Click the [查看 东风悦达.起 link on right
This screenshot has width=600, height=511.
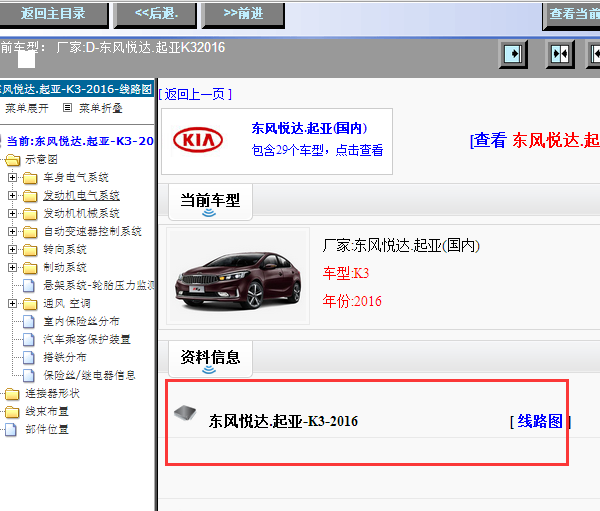tap(535, 140)
